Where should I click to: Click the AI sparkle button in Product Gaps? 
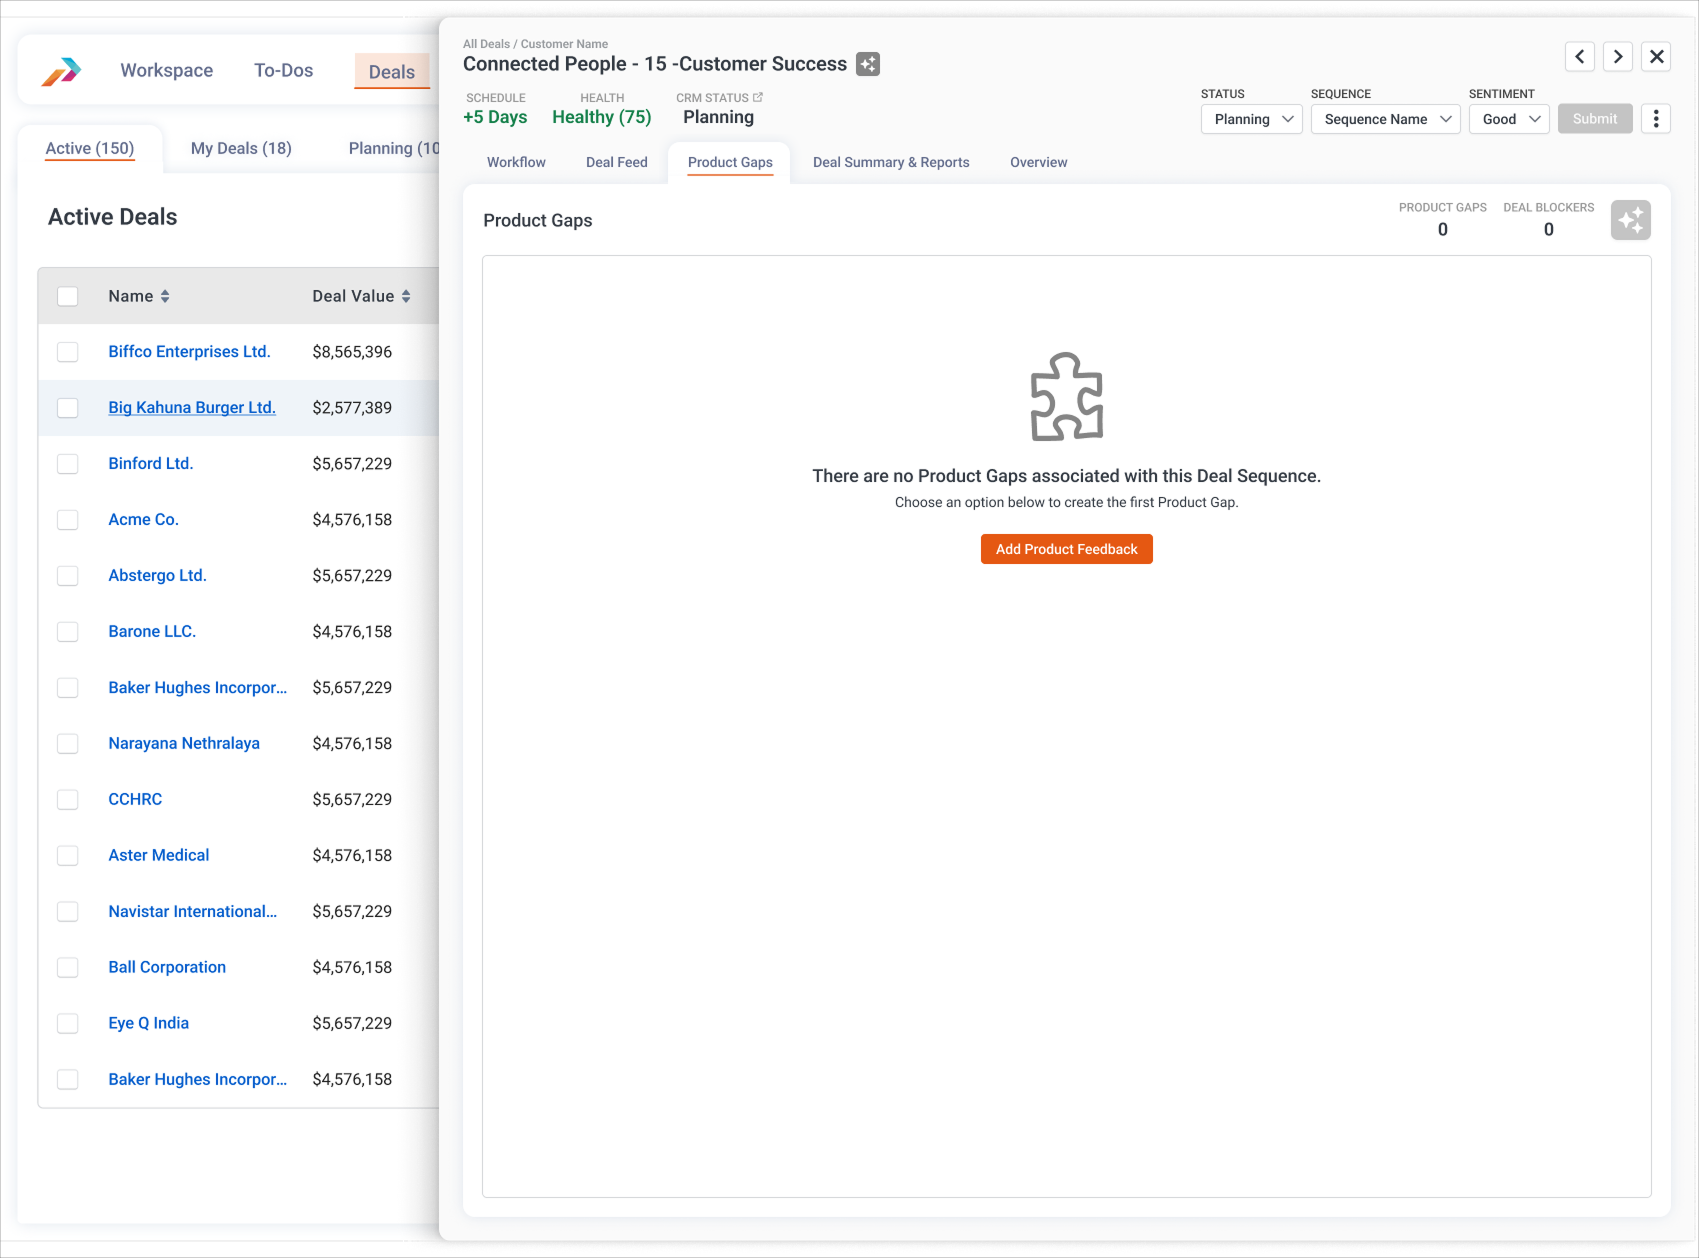pos(1631,220)
